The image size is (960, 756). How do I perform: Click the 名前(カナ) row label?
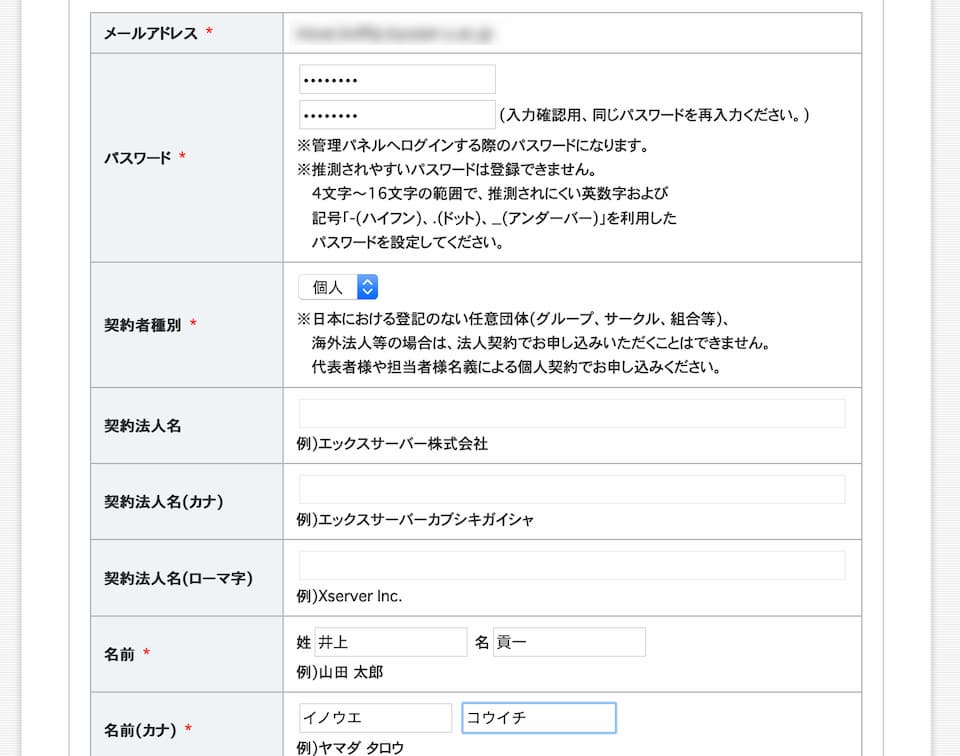click(x=141, y=730)
